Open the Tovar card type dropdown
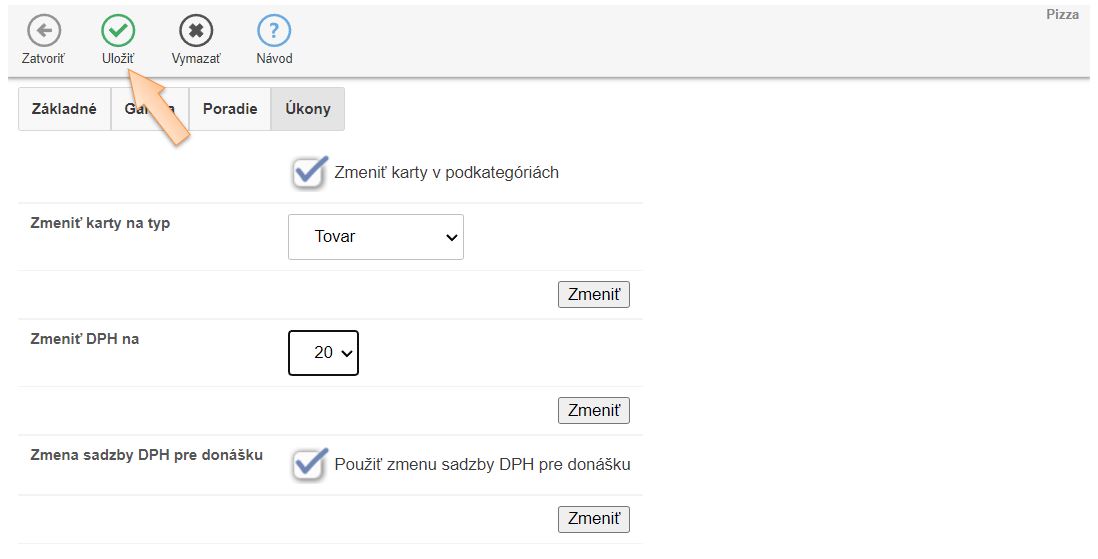1098x559 pixels. pyautogui.click(x=376, y=237)
